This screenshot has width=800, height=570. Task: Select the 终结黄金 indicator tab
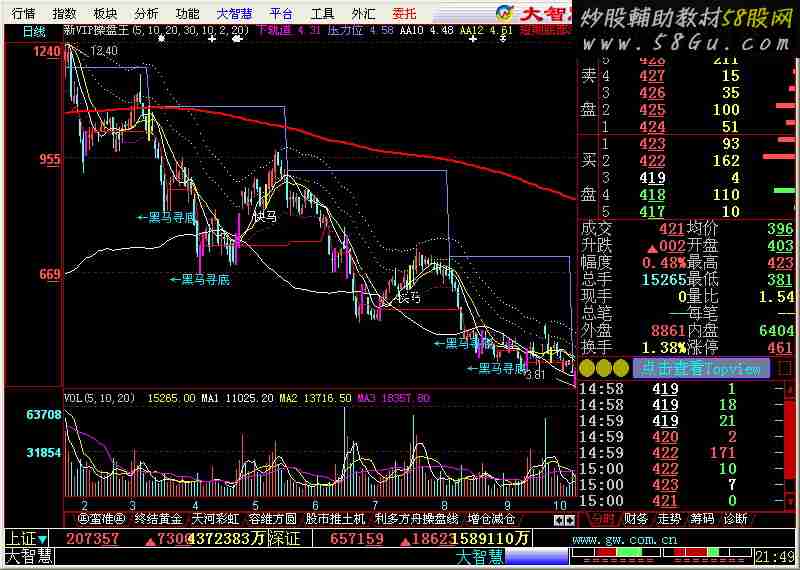[x=158, y=519]
